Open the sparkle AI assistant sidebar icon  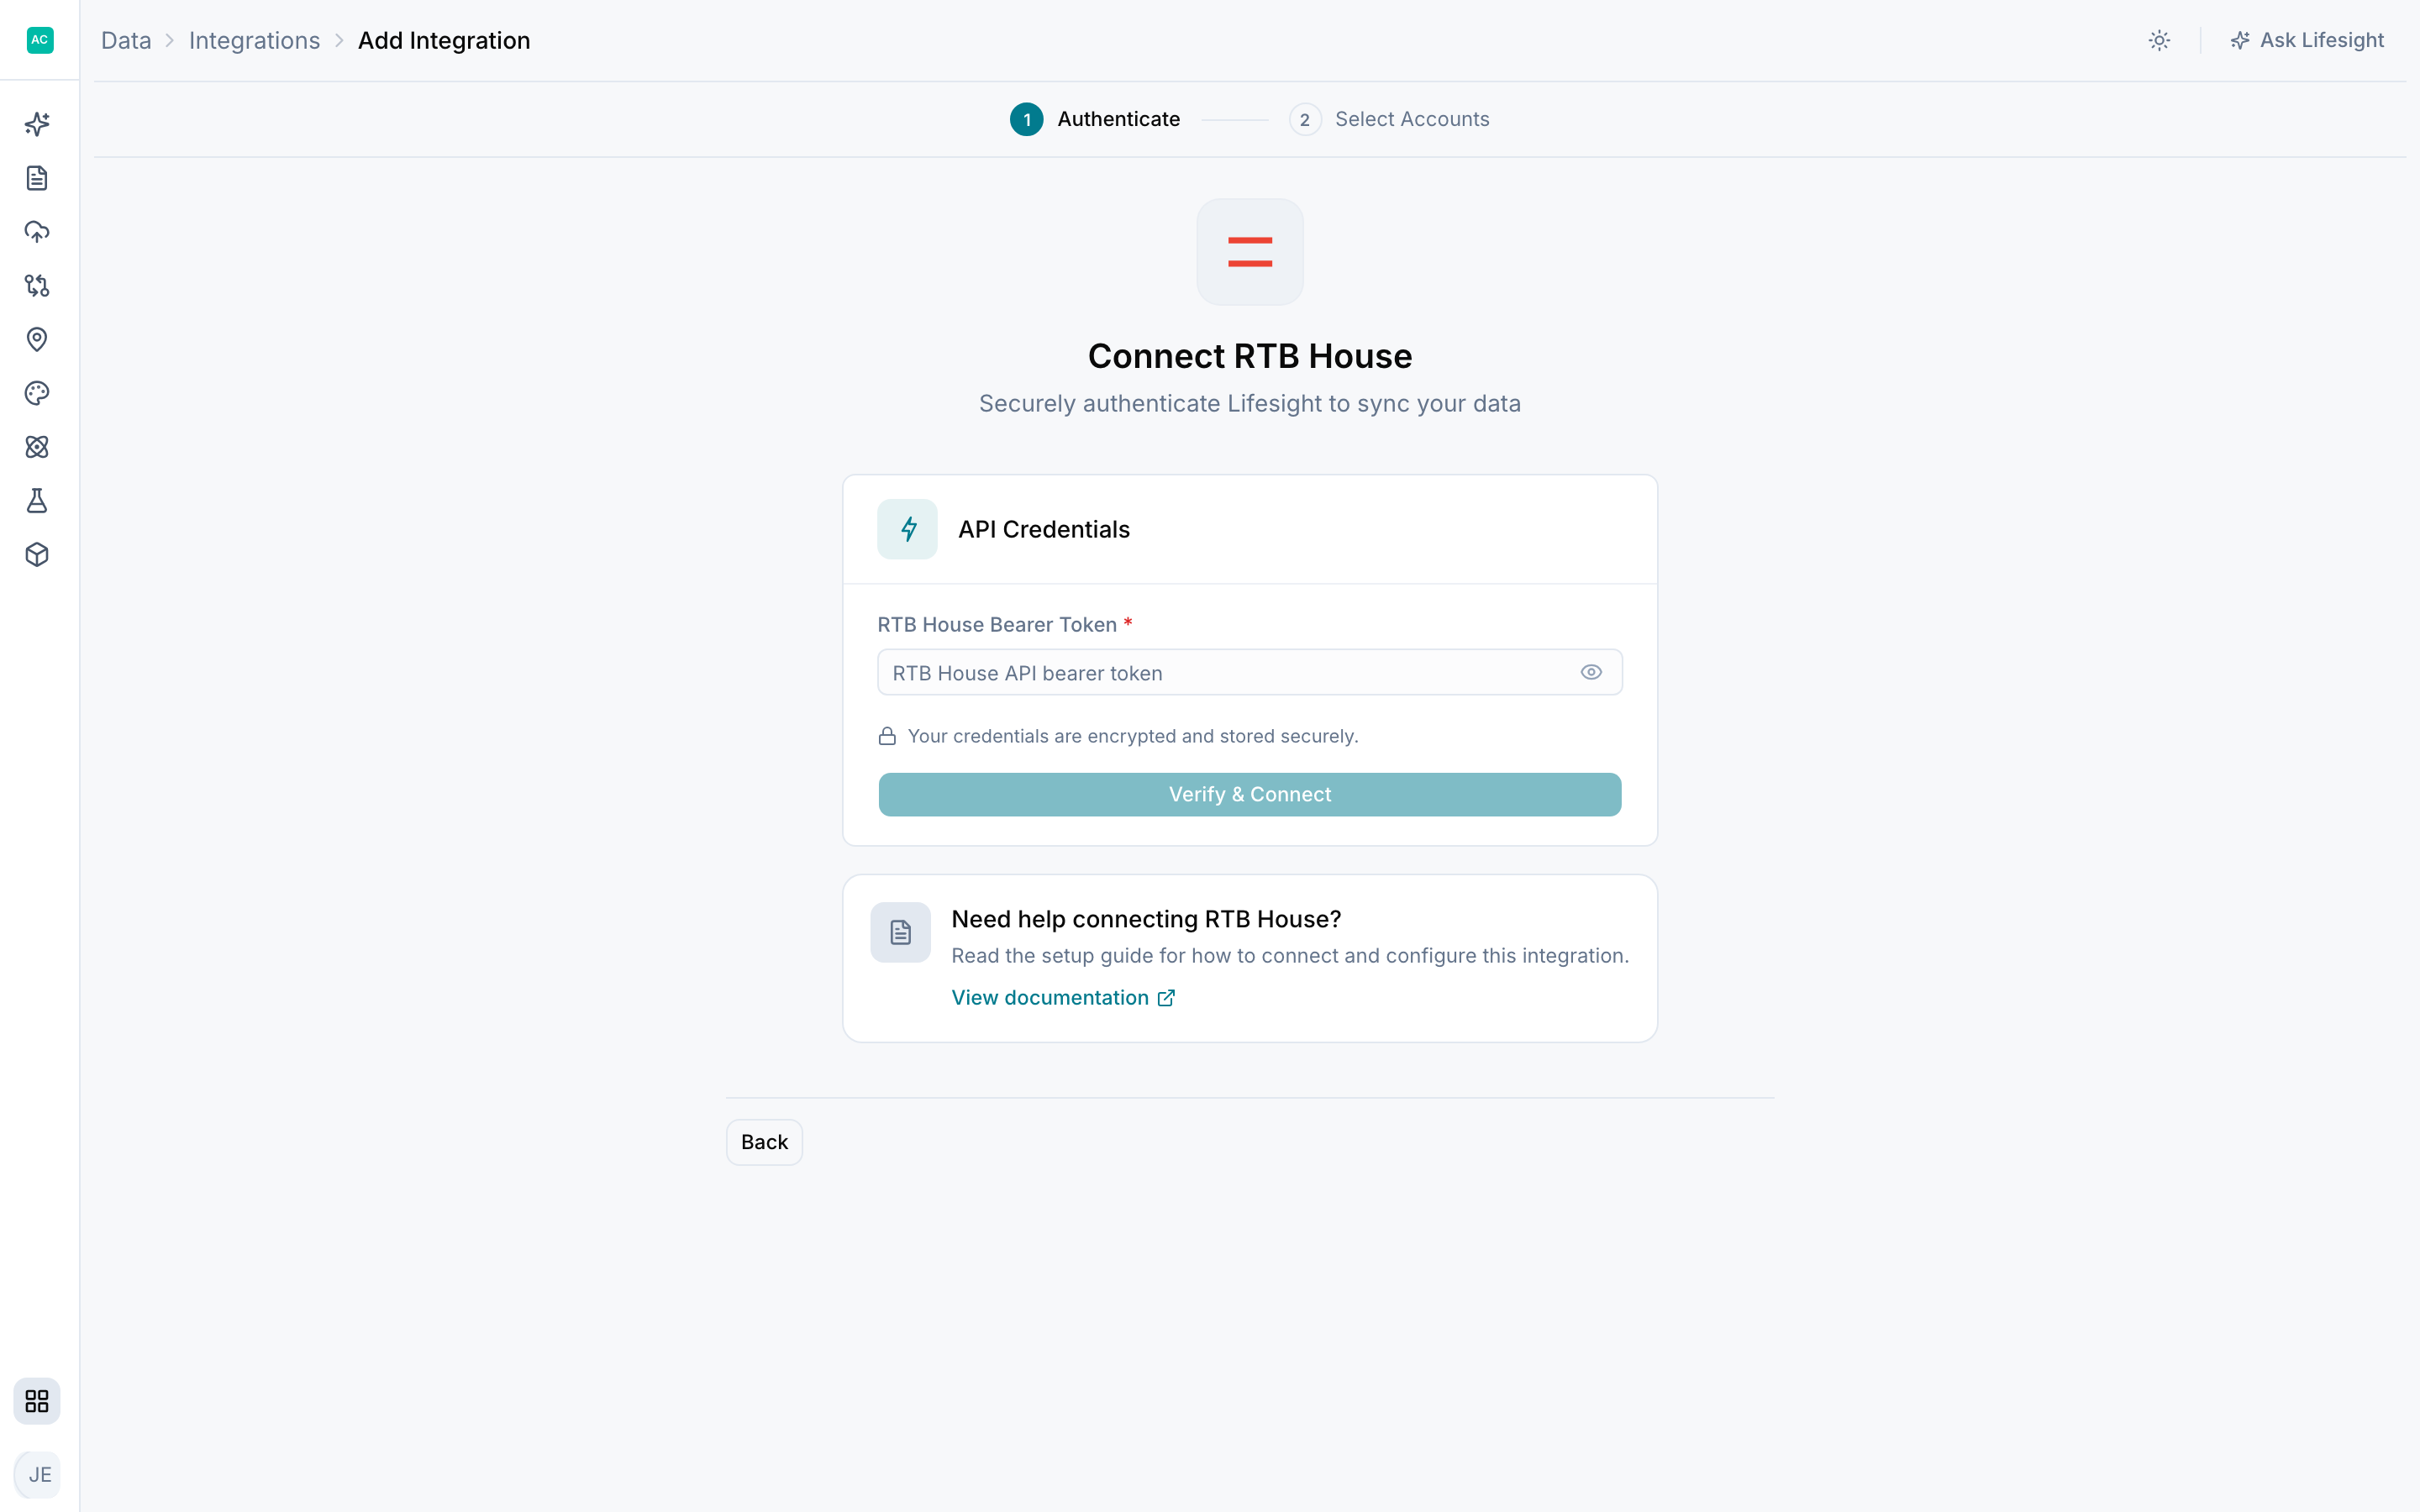[x=37, y=124]
